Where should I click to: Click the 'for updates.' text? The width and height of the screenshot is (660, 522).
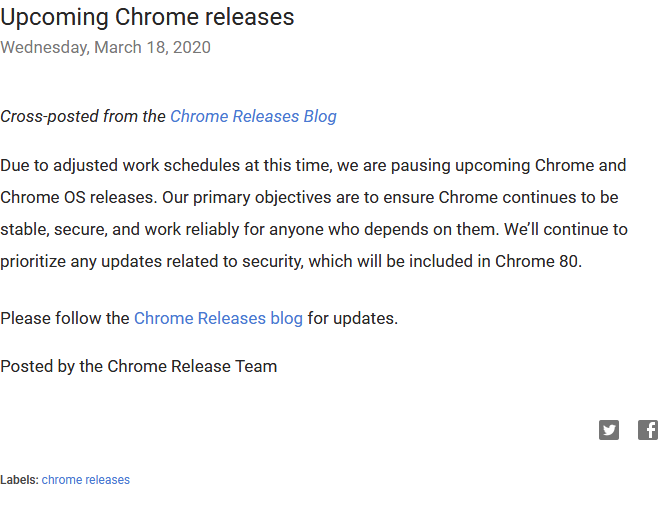[352, 318]
